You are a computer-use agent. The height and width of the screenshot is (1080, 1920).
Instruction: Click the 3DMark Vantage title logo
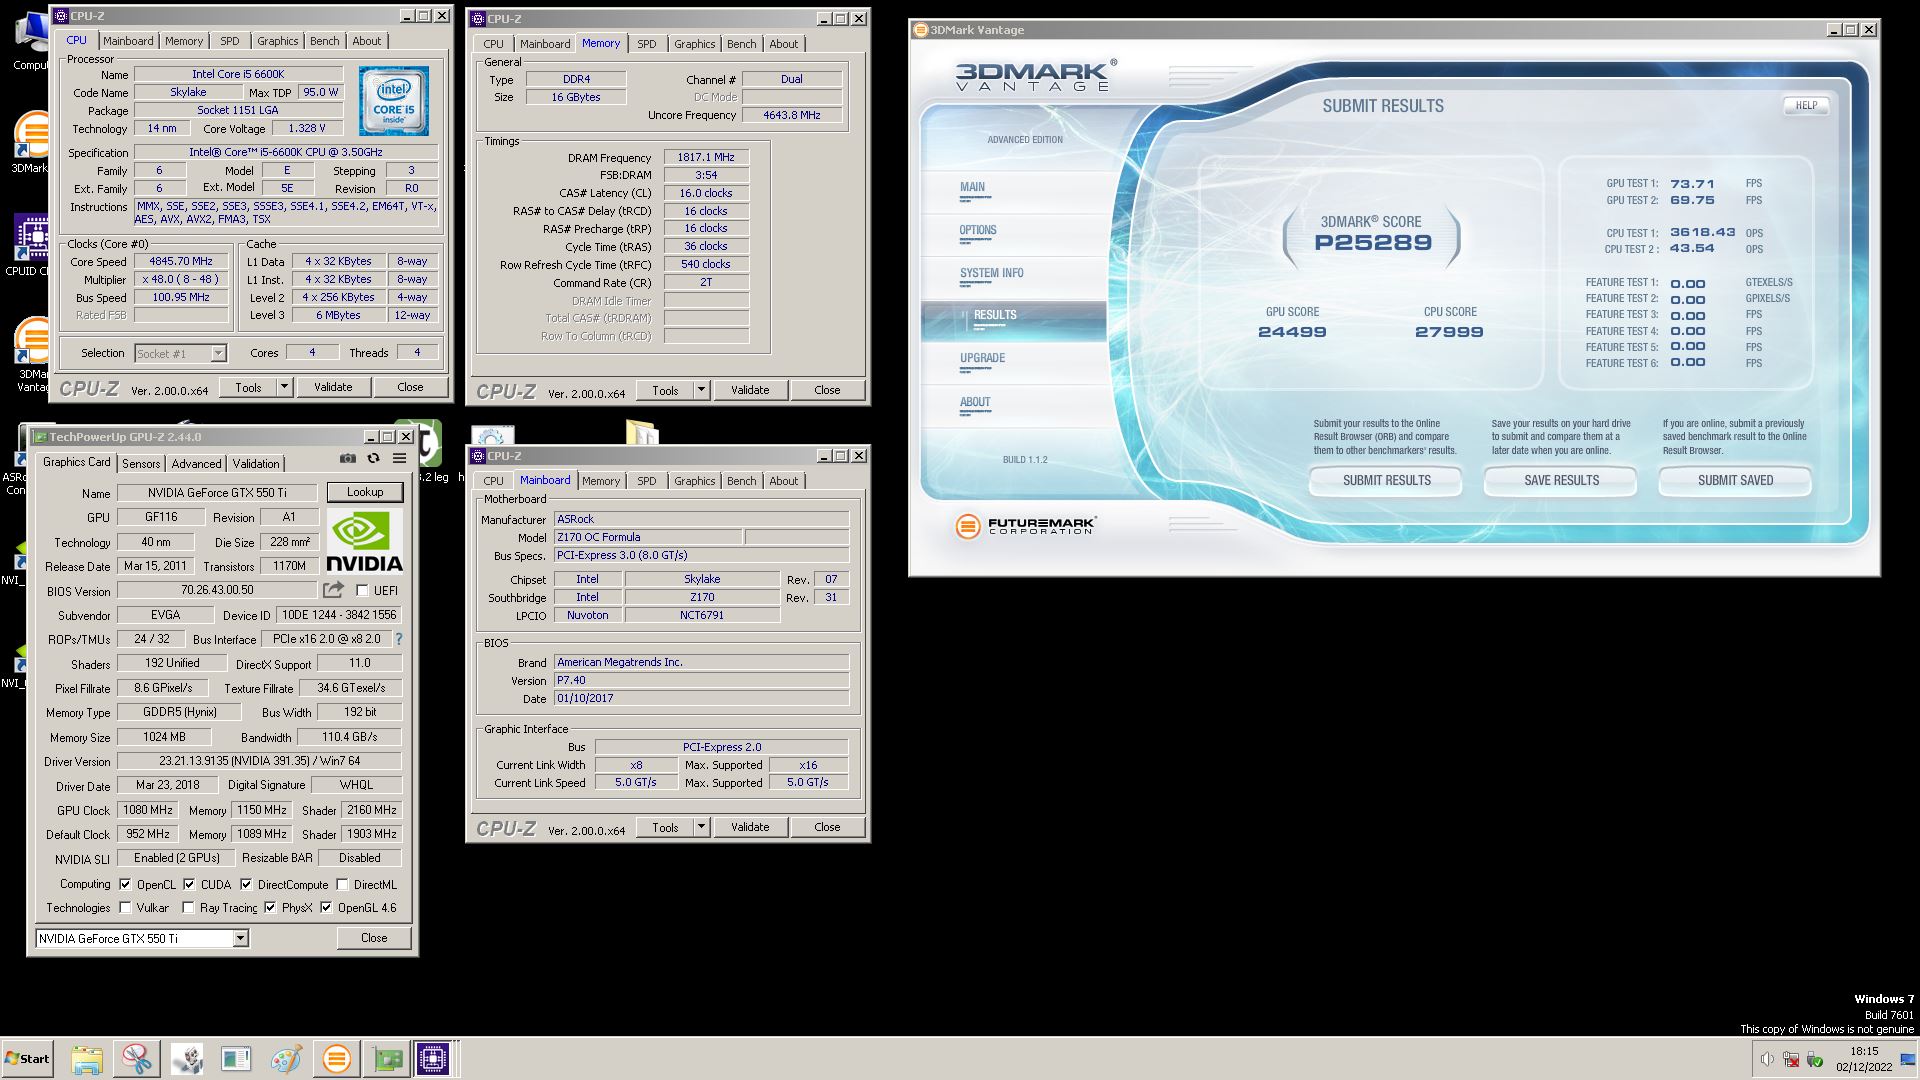(x=1036, y=75)
